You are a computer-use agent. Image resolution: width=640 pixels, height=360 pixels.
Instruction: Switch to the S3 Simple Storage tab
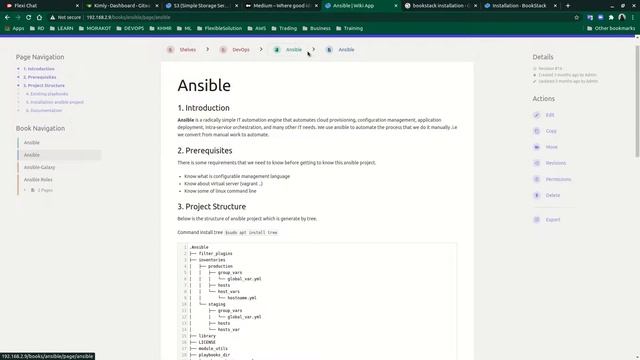(202, 6)
